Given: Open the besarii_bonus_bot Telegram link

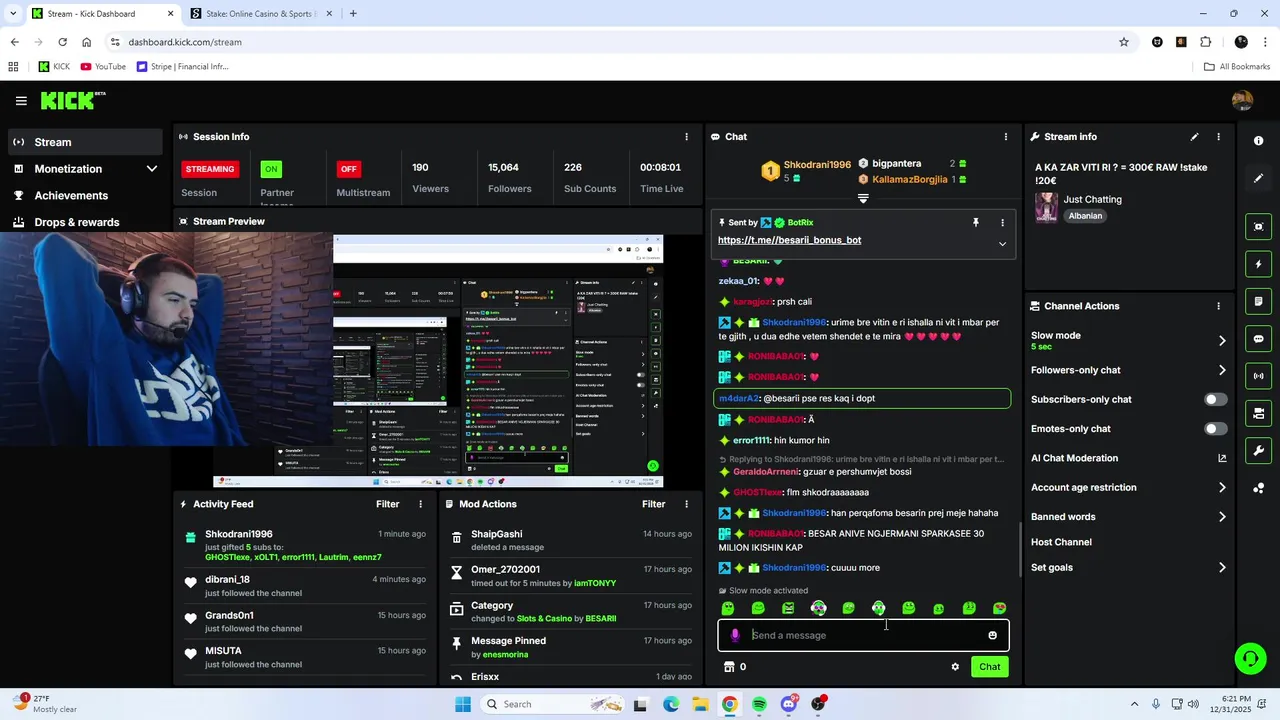Looking at the screenshot, I should [789, 240].
